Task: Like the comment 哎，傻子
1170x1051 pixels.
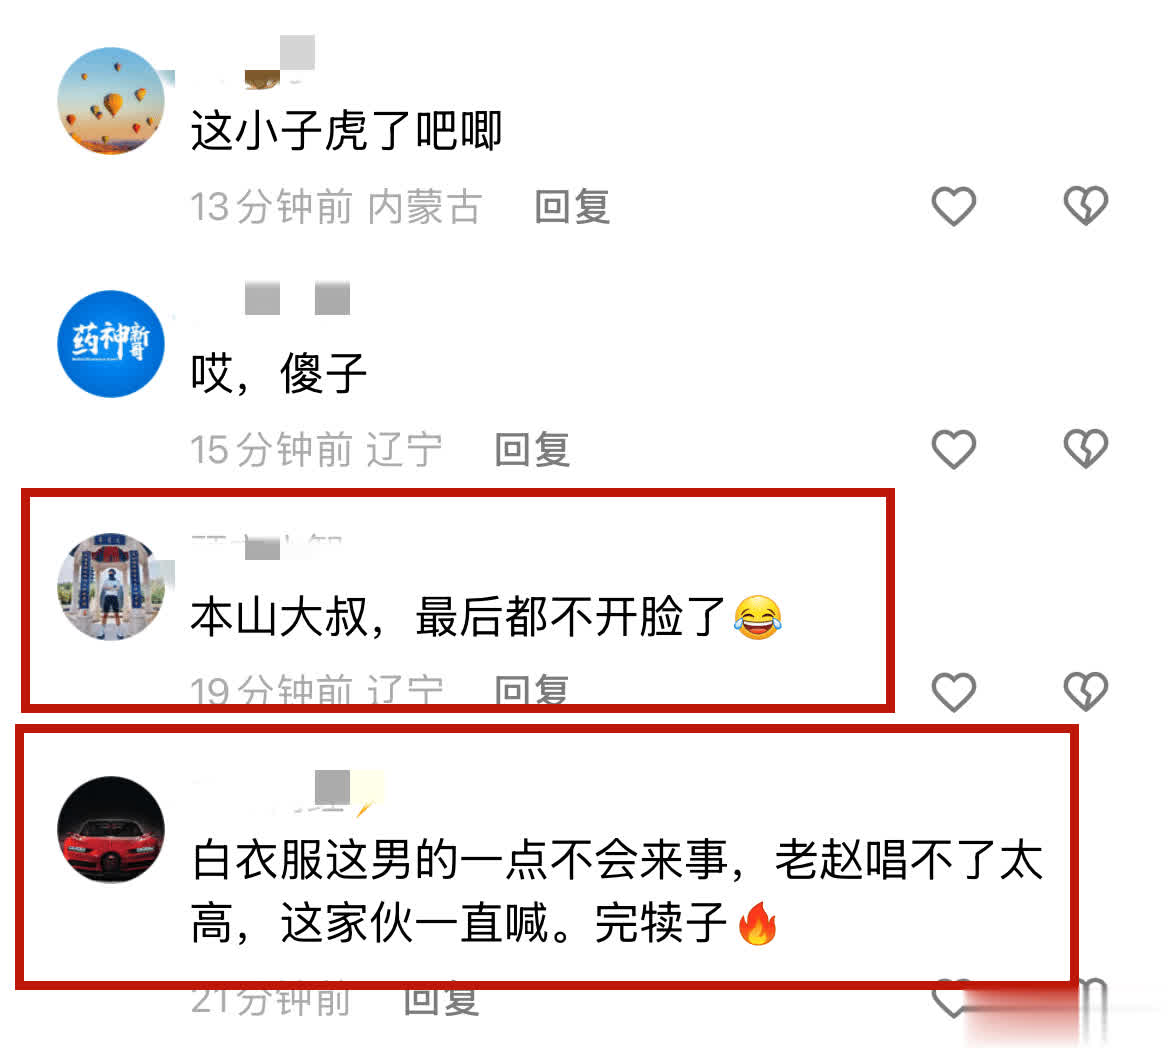Action: coord(954,449)
